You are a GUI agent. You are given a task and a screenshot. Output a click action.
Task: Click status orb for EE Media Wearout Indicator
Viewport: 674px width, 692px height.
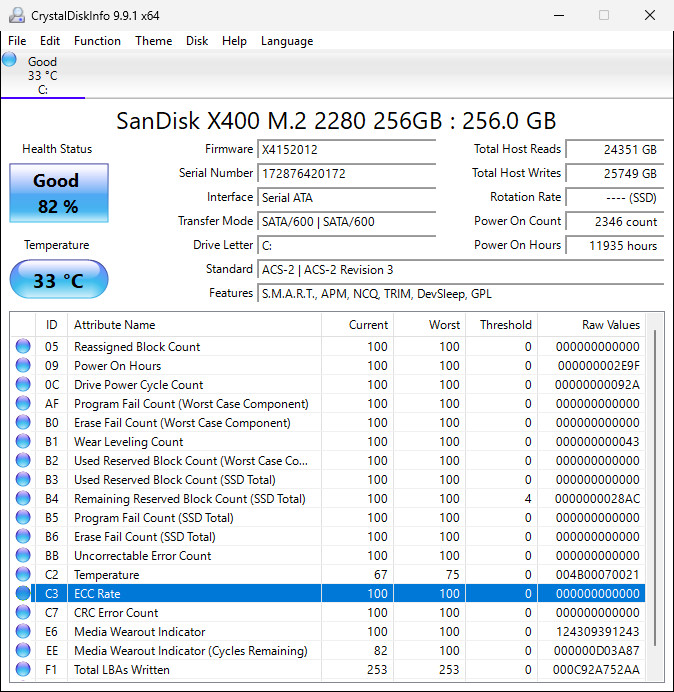tap(23, 650)
